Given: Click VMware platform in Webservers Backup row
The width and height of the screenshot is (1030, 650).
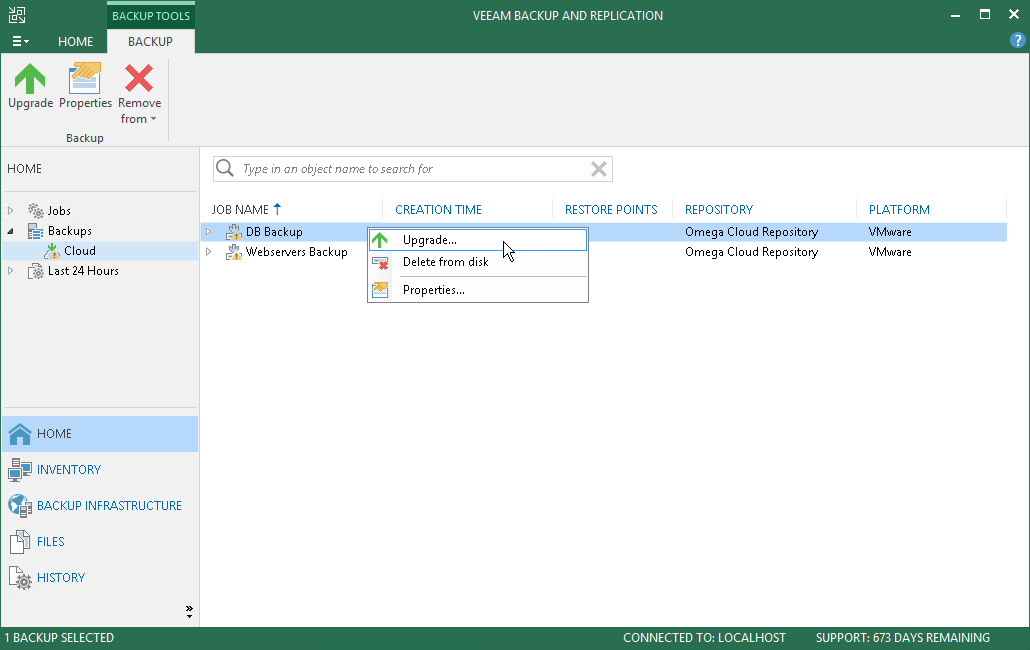Looking at the screenshot, I should pos(890,251).
